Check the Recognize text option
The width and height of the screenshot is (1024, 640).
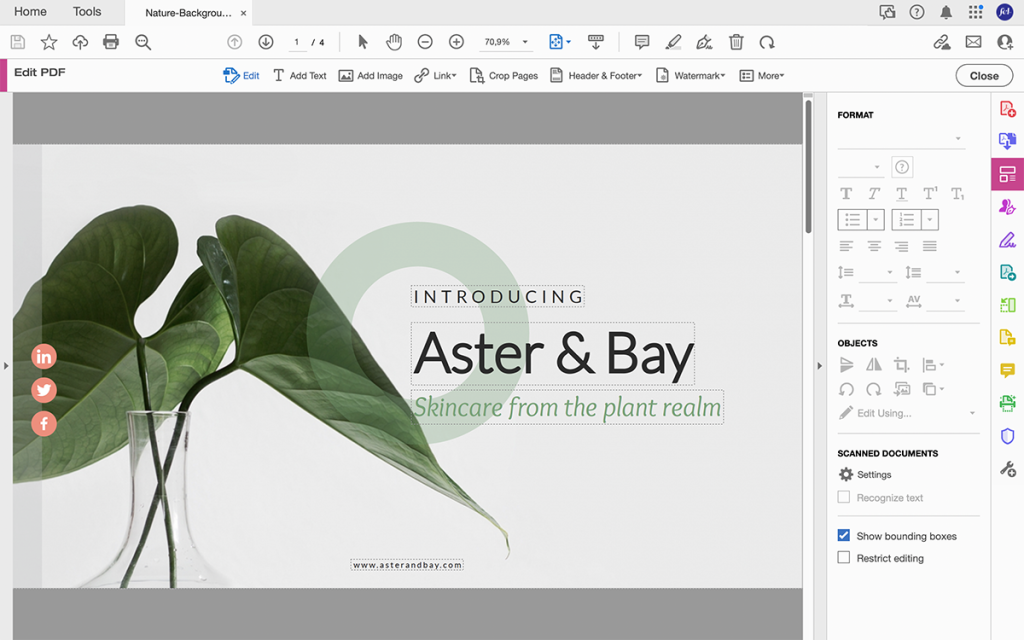(x=846, y=497)
